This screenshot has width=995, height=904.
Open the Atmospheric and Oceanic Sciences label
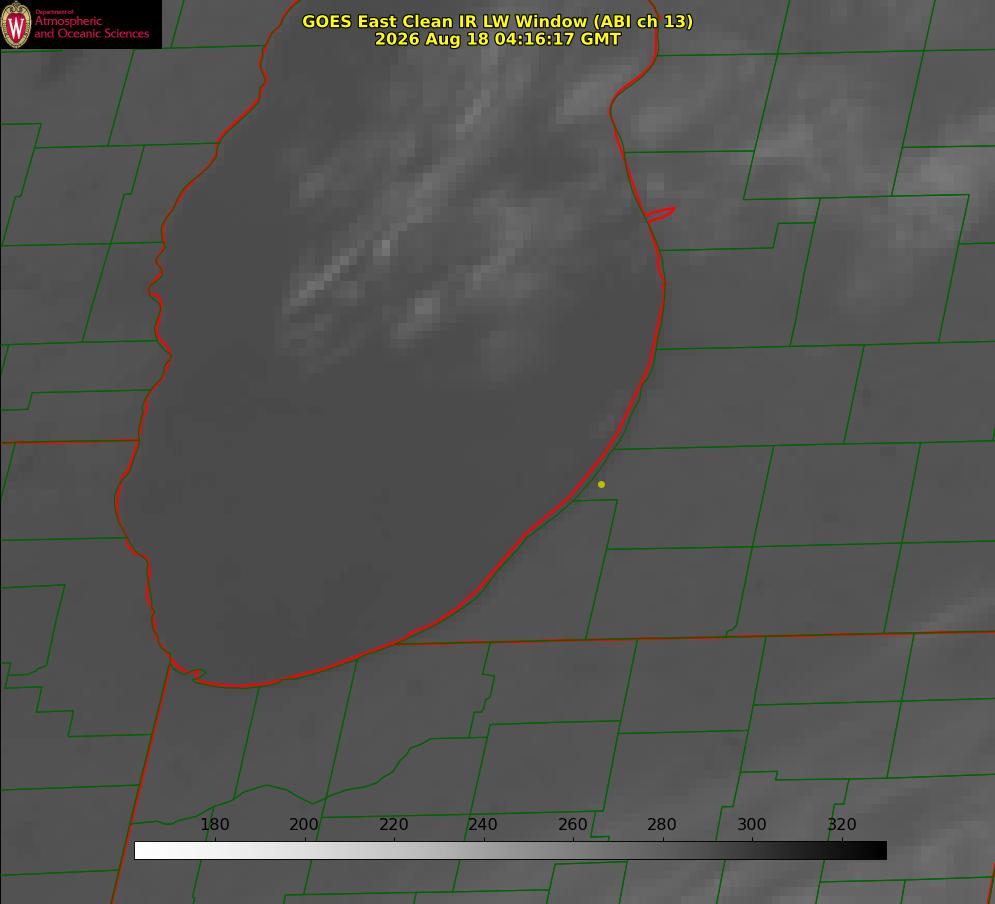pos(91,27)
